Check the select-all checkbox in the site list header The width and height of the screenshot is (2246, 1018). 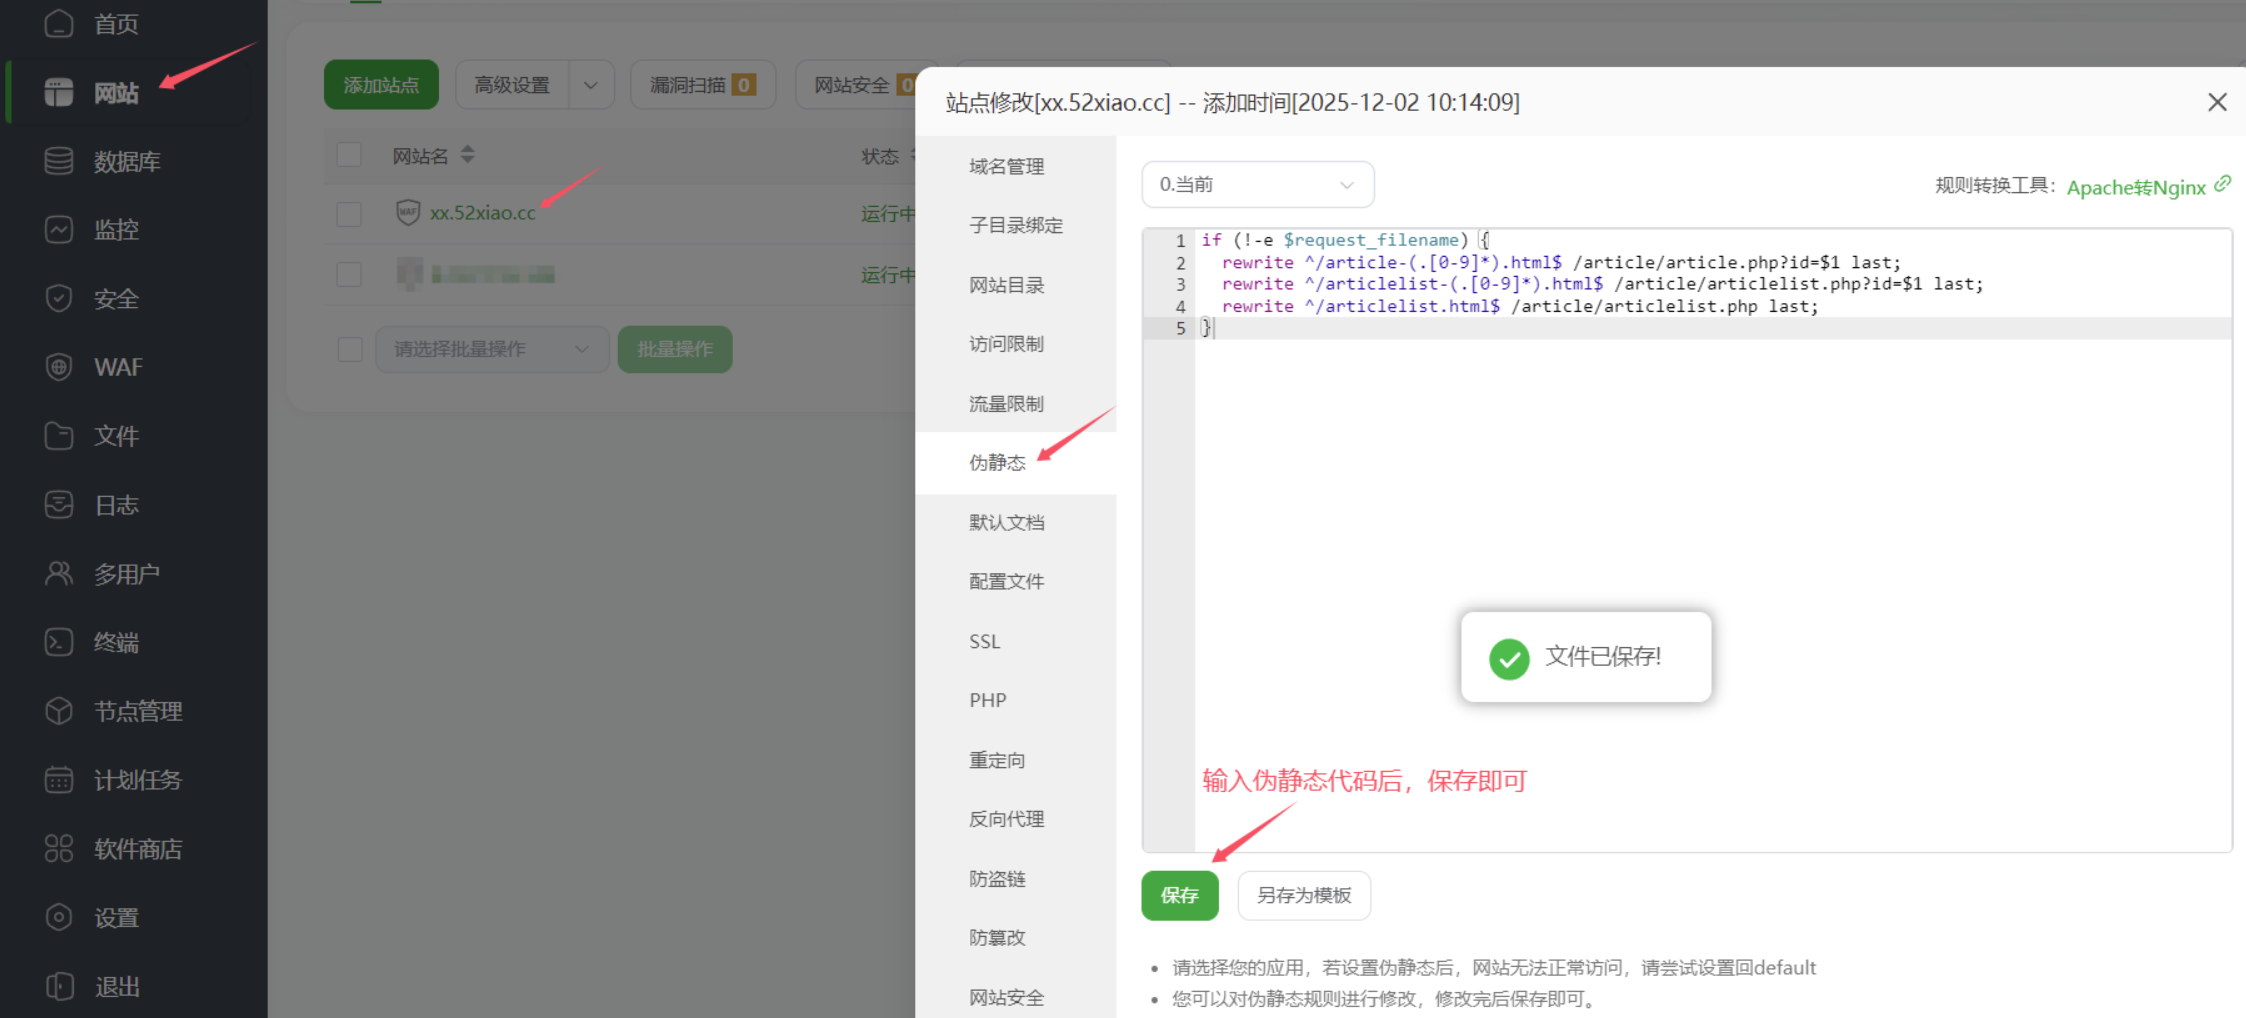tap(349, 155)
